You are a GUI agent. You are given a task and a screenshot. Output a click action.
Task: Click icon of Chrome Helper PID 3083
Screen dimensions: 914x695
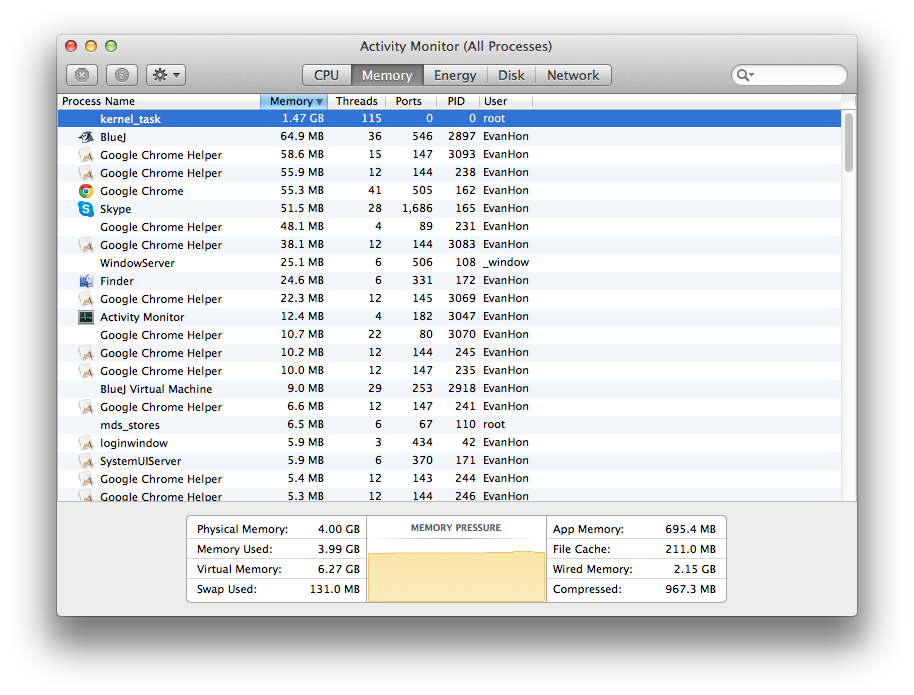coord(86,245)
